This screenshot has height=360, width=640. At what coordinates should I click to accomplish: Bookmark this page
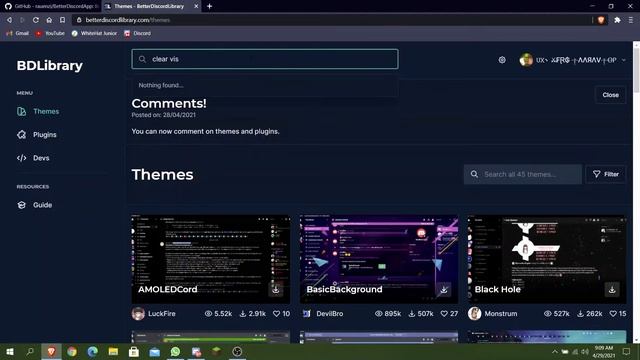[x=62, y=20]
